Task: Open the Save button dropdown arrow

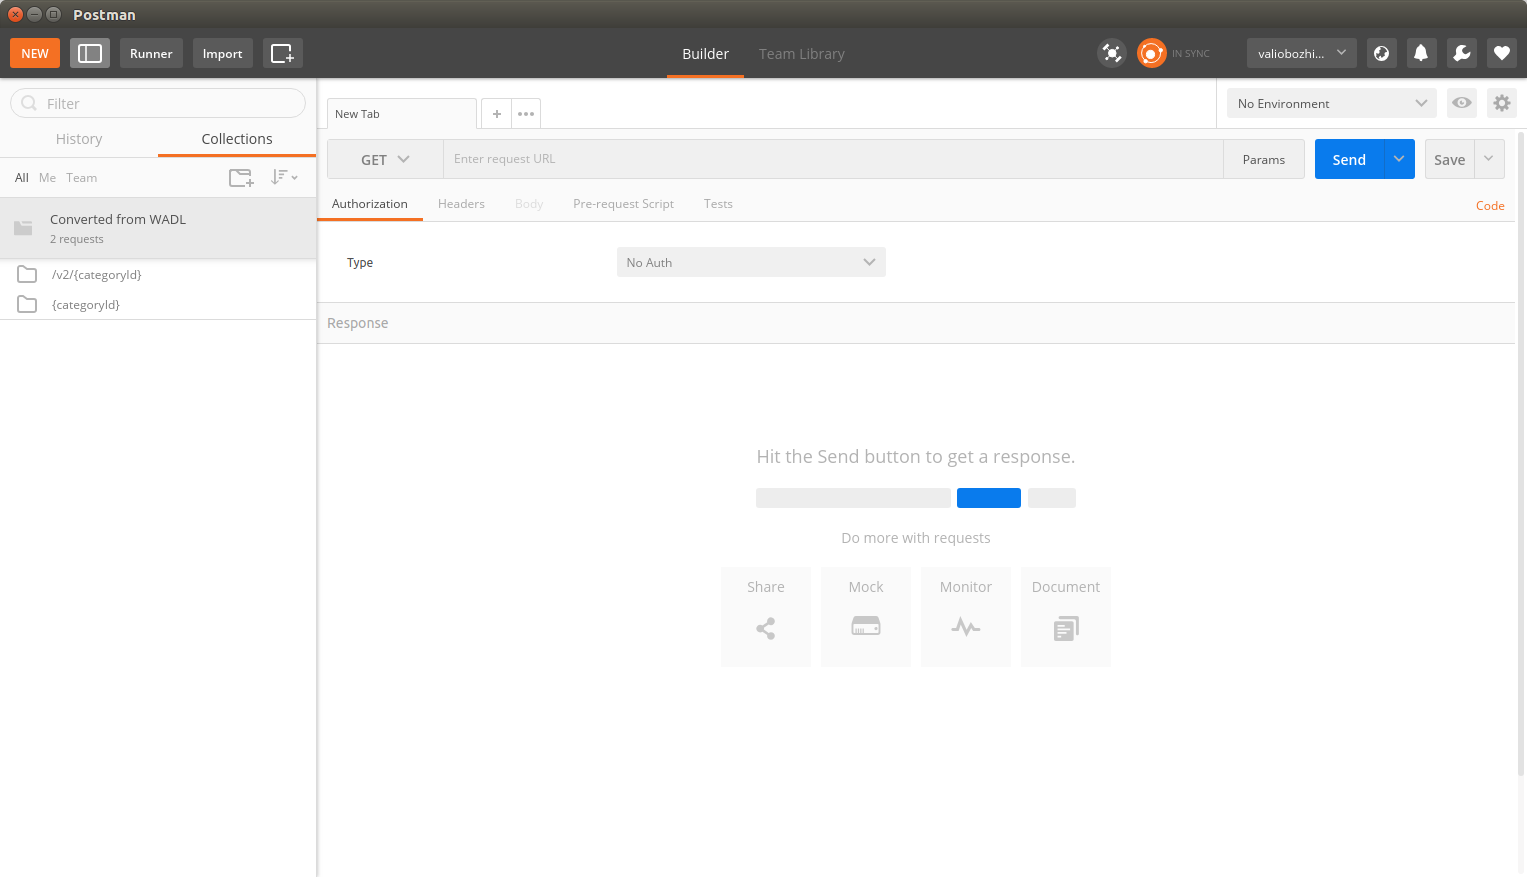Action: [x=1489, y=159]
